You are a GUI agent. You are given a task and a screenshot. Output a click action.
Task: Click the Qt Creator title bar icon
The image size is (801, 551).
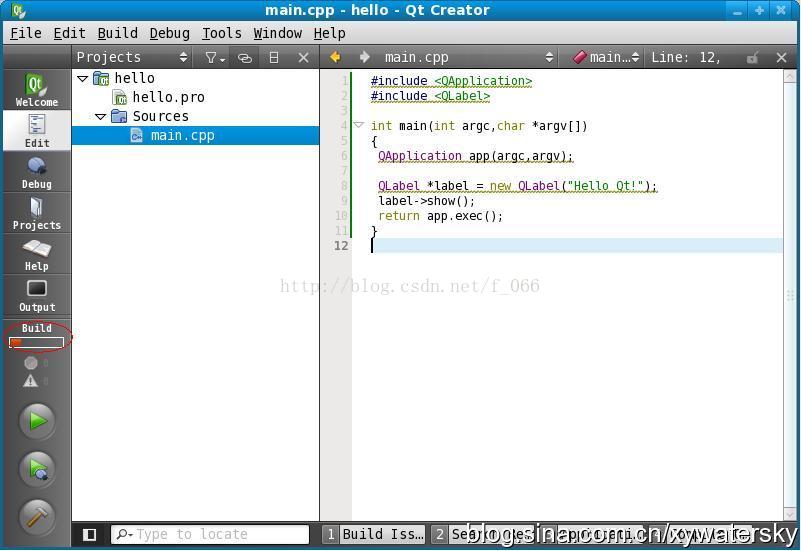(x=18, y=10)
